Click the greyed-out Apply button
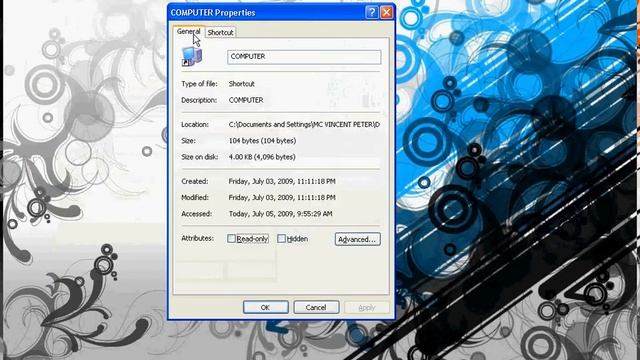Screen dimensions: 640x360 coord(367,307)
